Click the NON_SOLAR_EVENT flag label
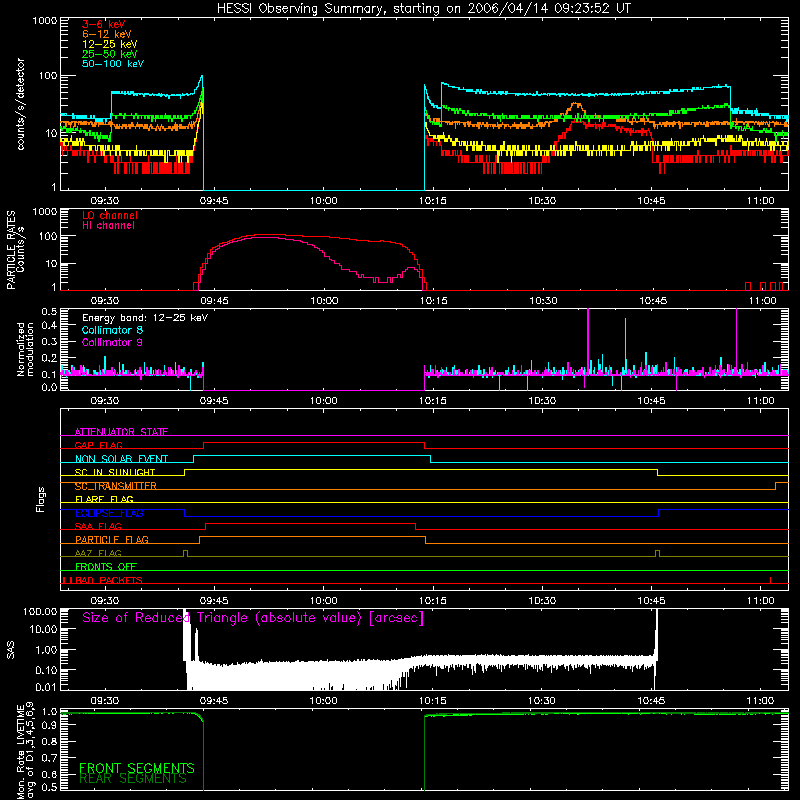 [x=121, y=458]
